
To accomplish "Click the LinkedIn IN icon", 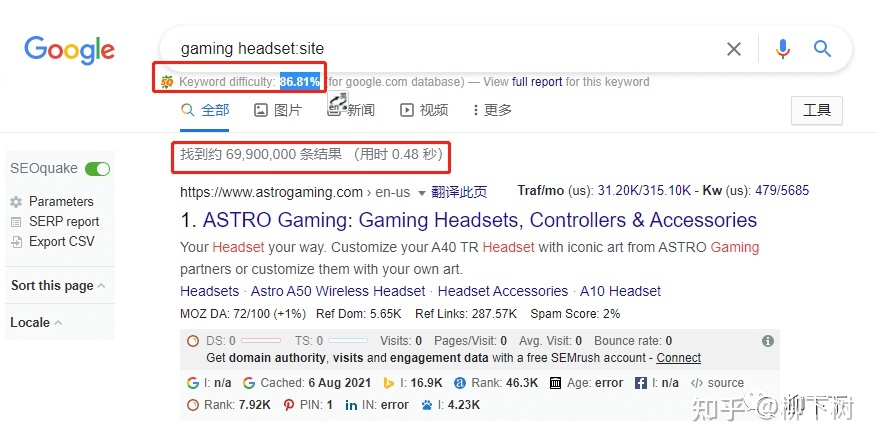I will pyautogui.click(x=351, y=405).
